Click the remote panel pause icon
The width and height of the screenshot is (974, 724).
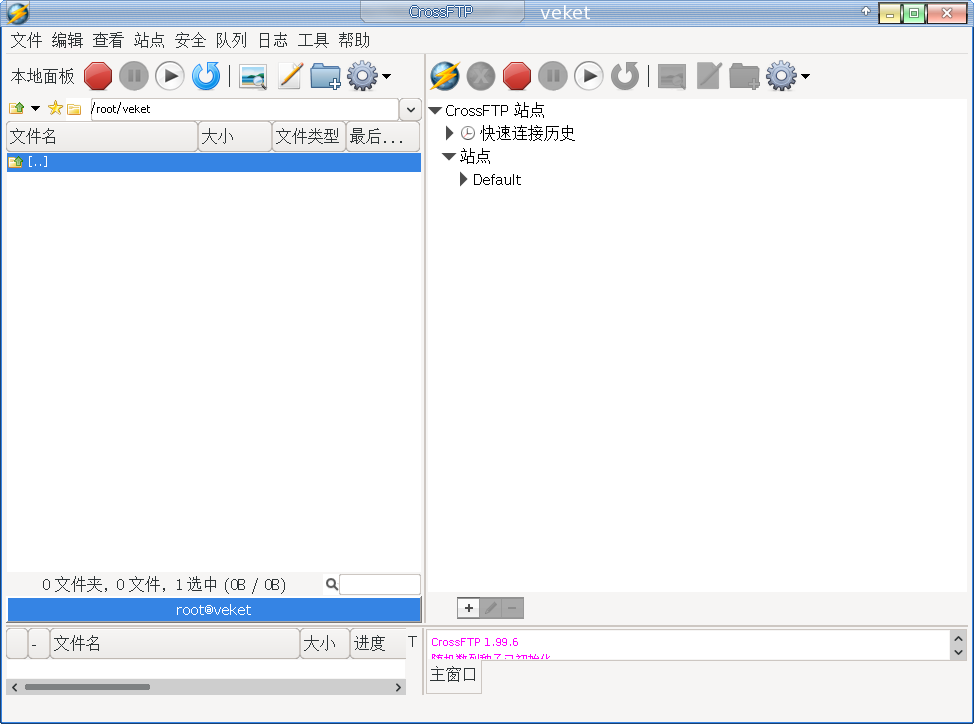(x=553, y=76)
